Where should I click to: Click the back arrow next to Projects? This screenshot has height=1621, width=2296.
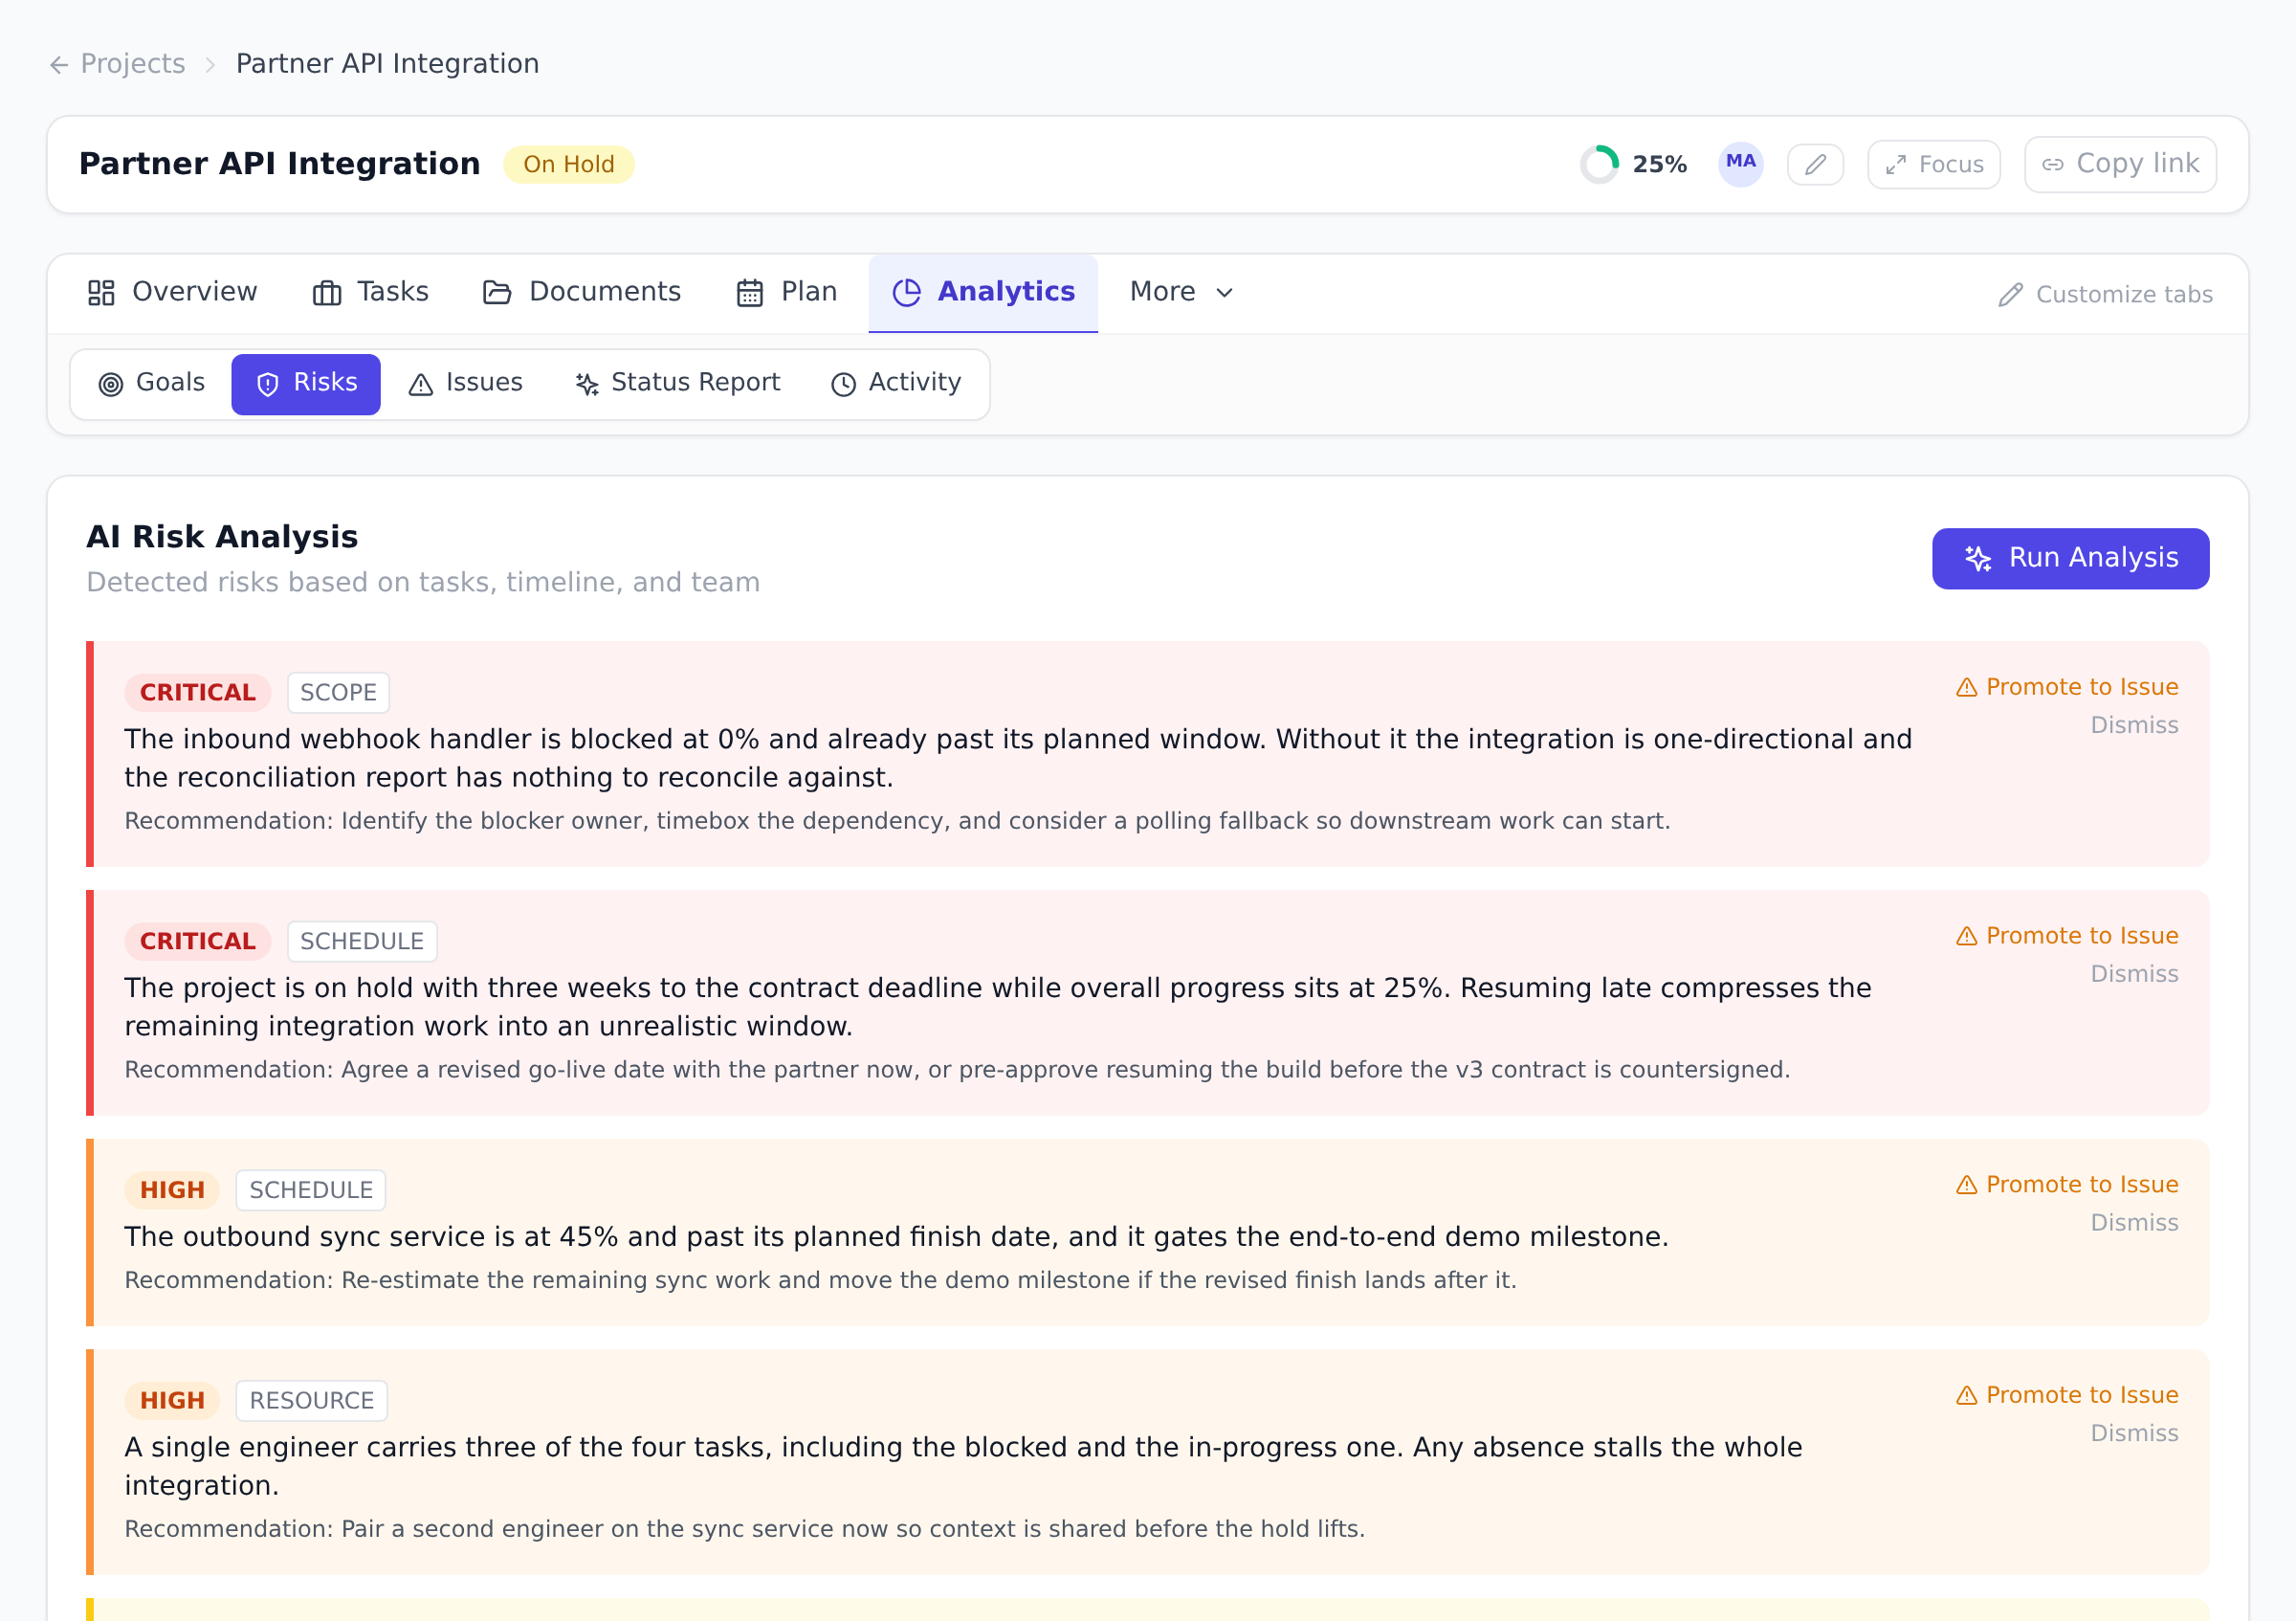pos(59,65)
